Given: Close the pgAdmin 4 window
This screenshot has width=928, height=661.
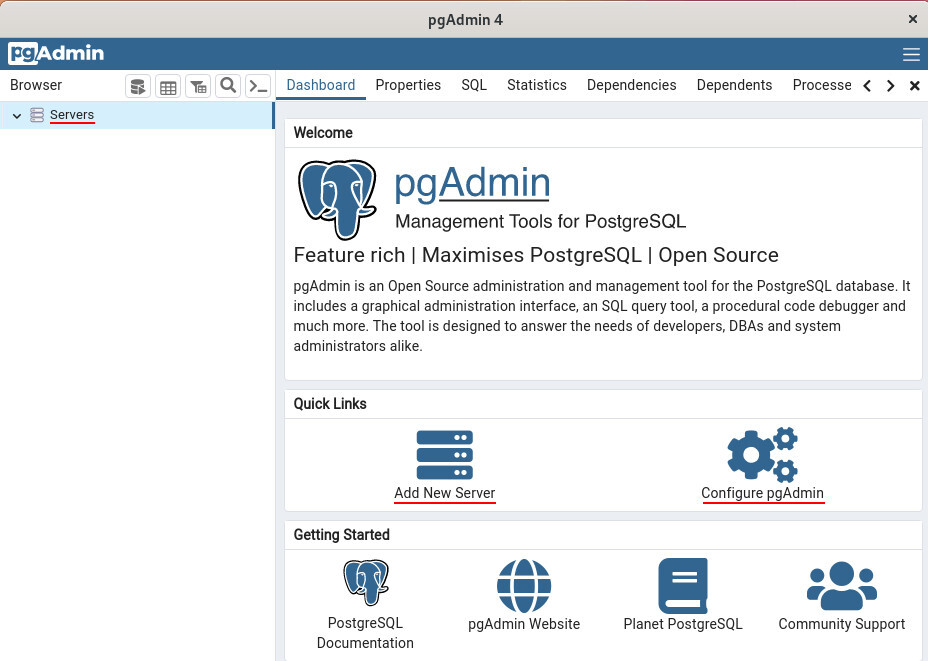Looking at the screenshot, I should [913, 20].
